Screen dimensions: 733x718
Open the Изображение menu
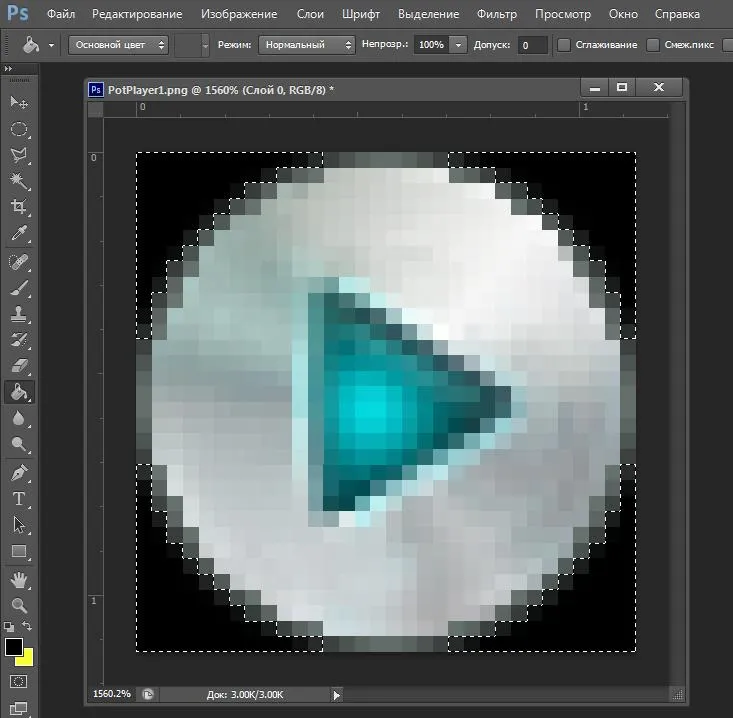[x=239, y=14]
